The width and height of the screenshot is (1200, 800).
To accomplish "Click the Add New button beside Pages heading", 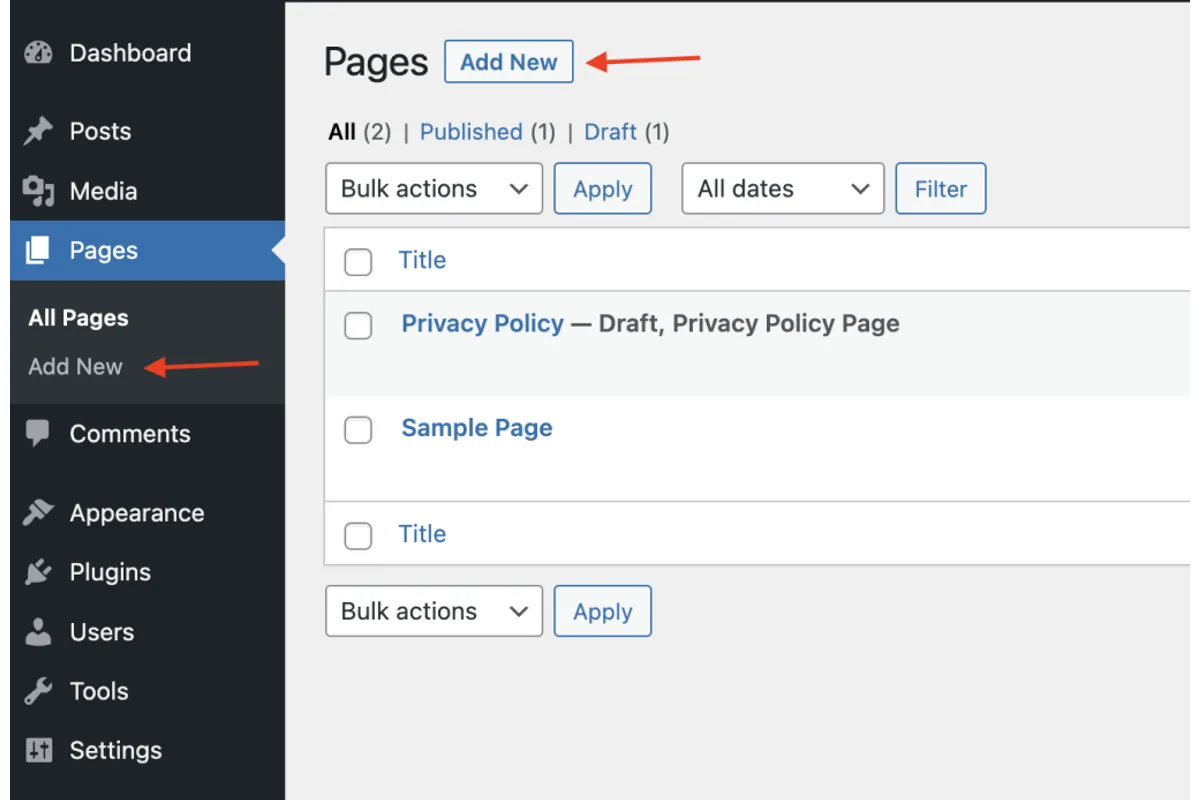I will pyautogui.click(x=509, y=61).
